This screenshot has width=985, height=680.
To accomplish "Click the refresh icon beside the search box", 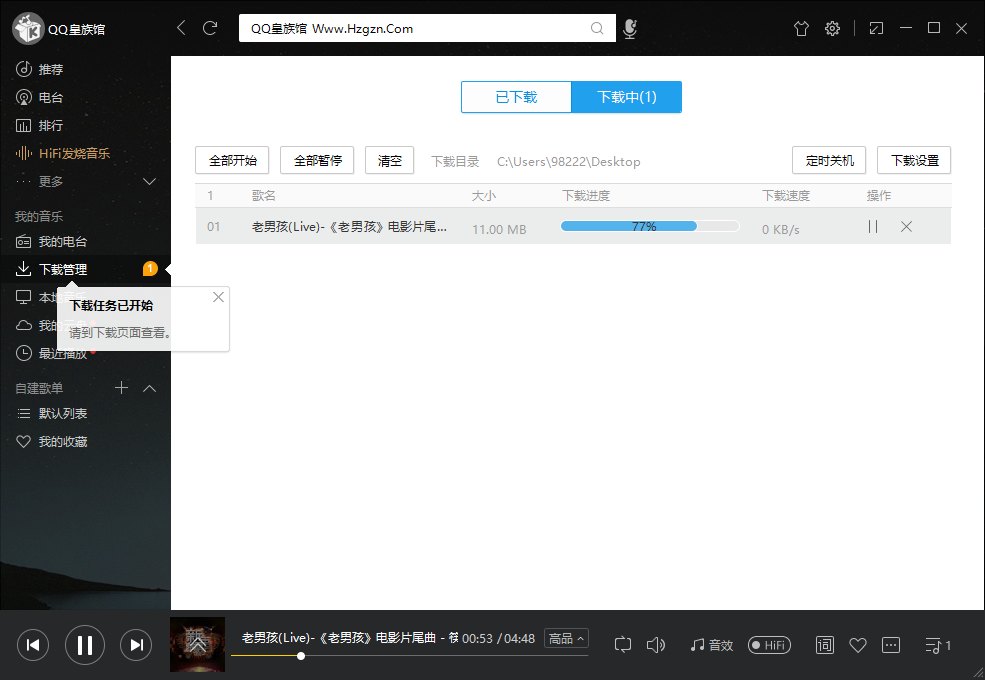I will coord(210,28).
